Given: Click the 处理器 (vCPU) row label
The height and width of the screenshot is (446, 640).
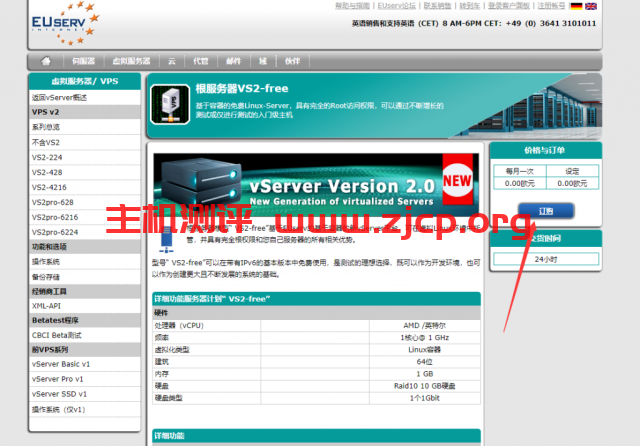Looking at the screenshot, I should click(x=179, y=326).
